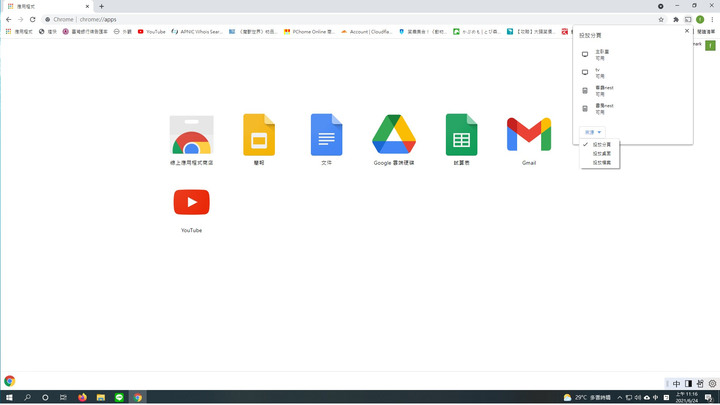The image size is (720, 405).
Task: Open Chrome three-dot menu
Action: [x=712, y=19]
